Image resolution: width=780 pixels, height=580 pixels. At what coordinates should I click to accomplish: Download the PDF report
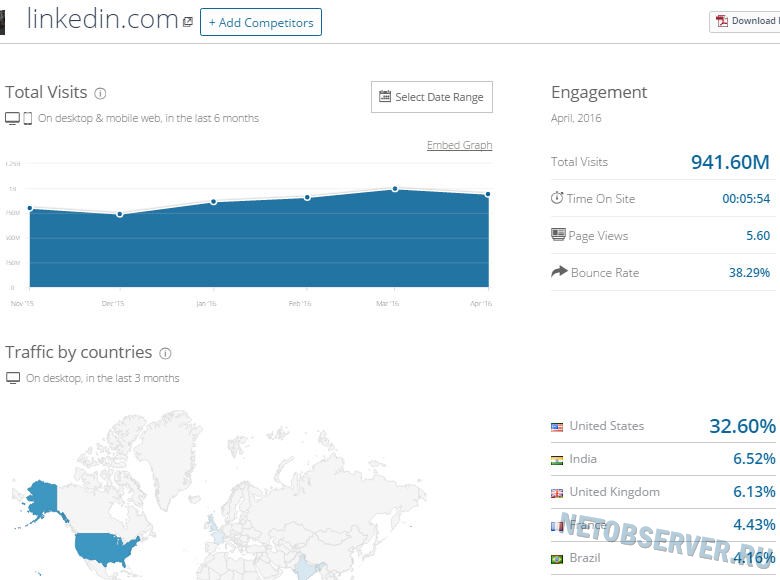(745, 21)
